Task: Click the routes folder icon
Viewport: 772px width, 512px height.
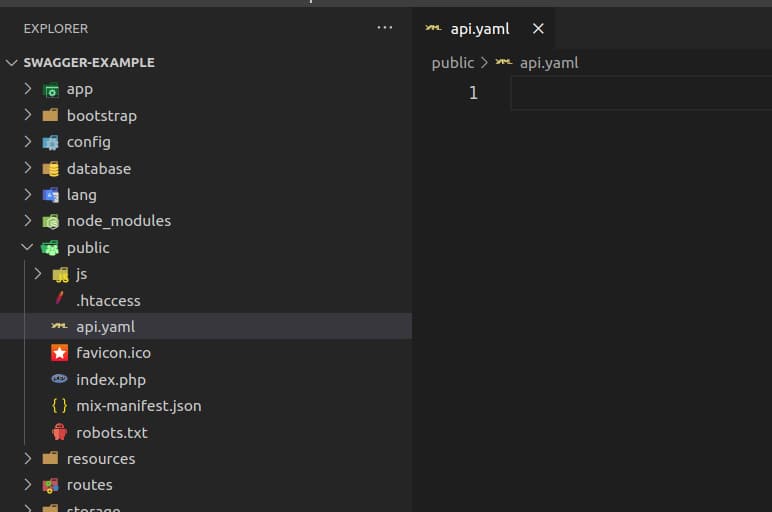Action: [50, 485]
